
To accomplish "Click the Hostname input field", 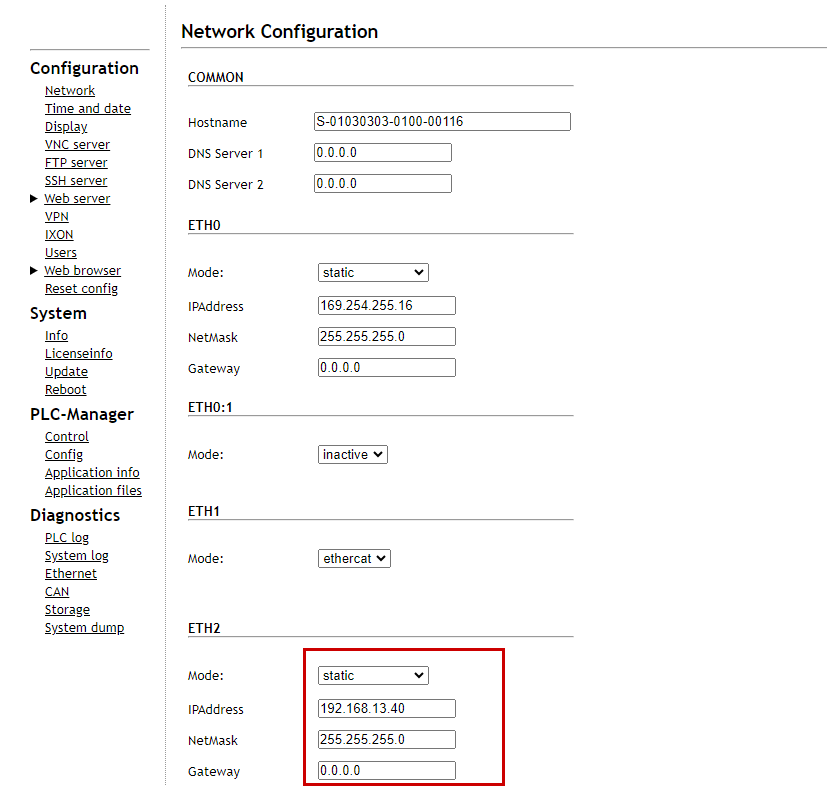I will pos(442,121).
